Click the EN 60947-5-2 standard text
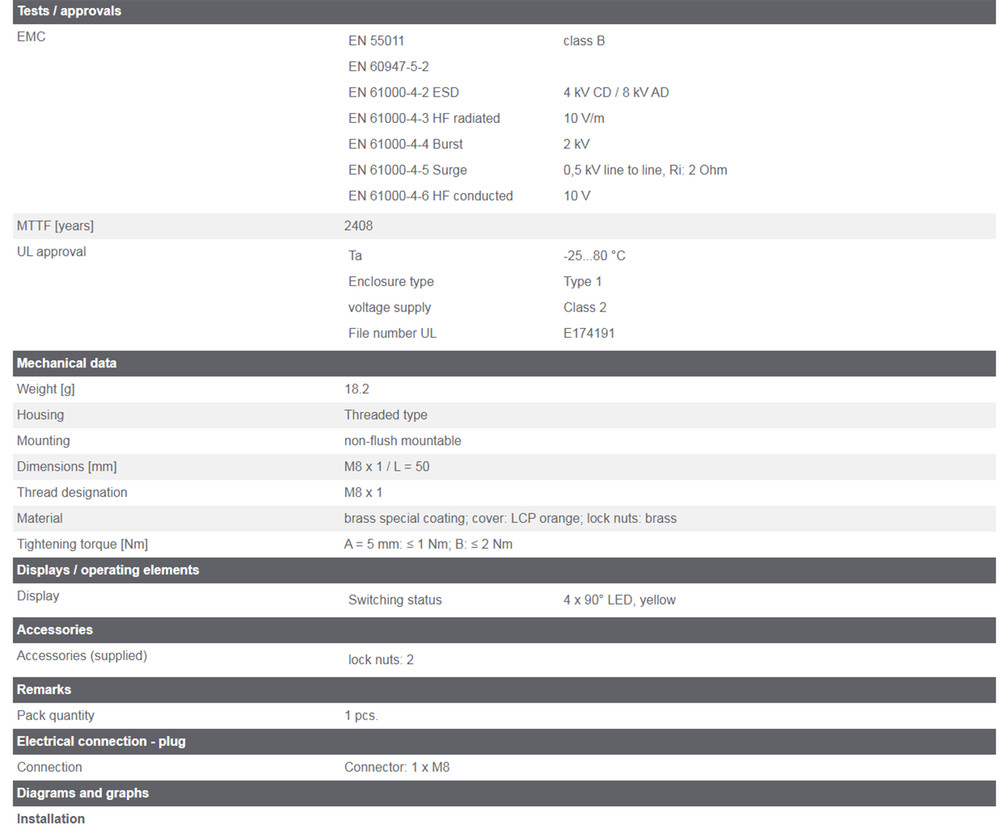This screenshot has width=1000, height=829. click(x=389, y=67)
